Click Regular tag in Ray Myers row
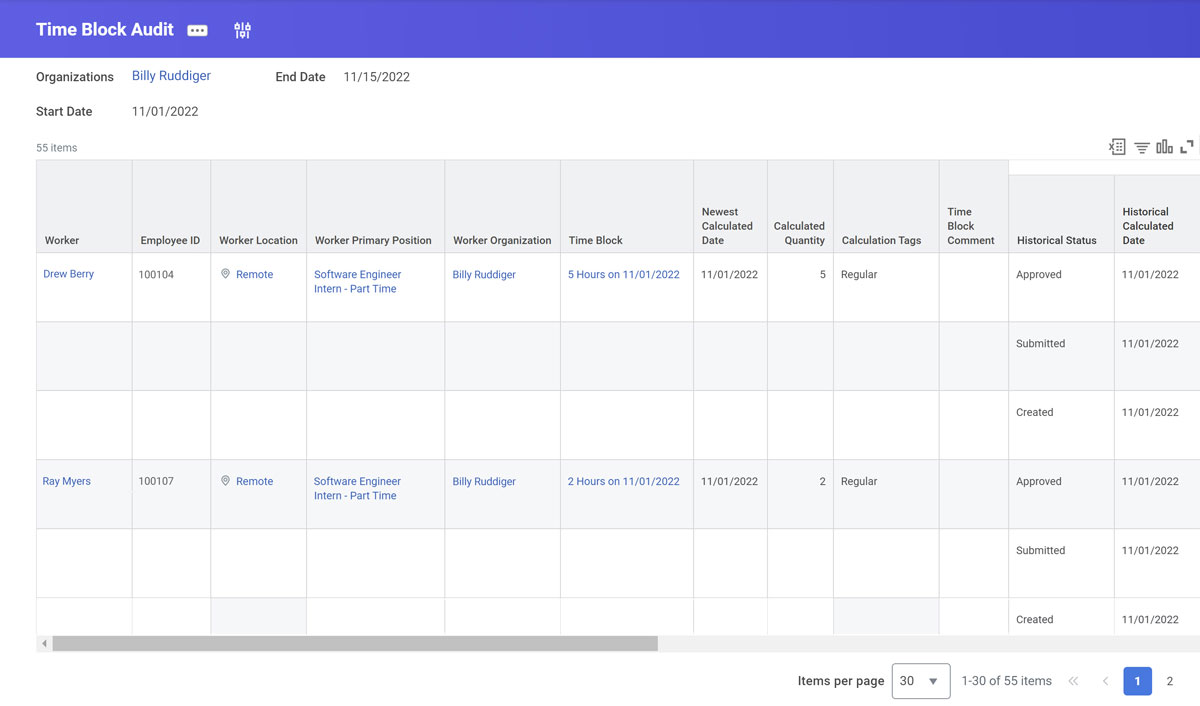Screen dimensions: 1200x706 [x=859, y=481]
